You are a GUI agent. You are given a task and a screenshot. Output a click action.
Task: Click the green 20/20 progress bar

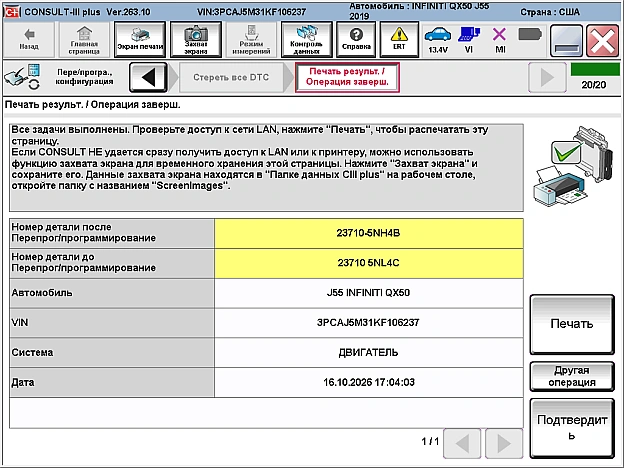click(x=595, y=69)
